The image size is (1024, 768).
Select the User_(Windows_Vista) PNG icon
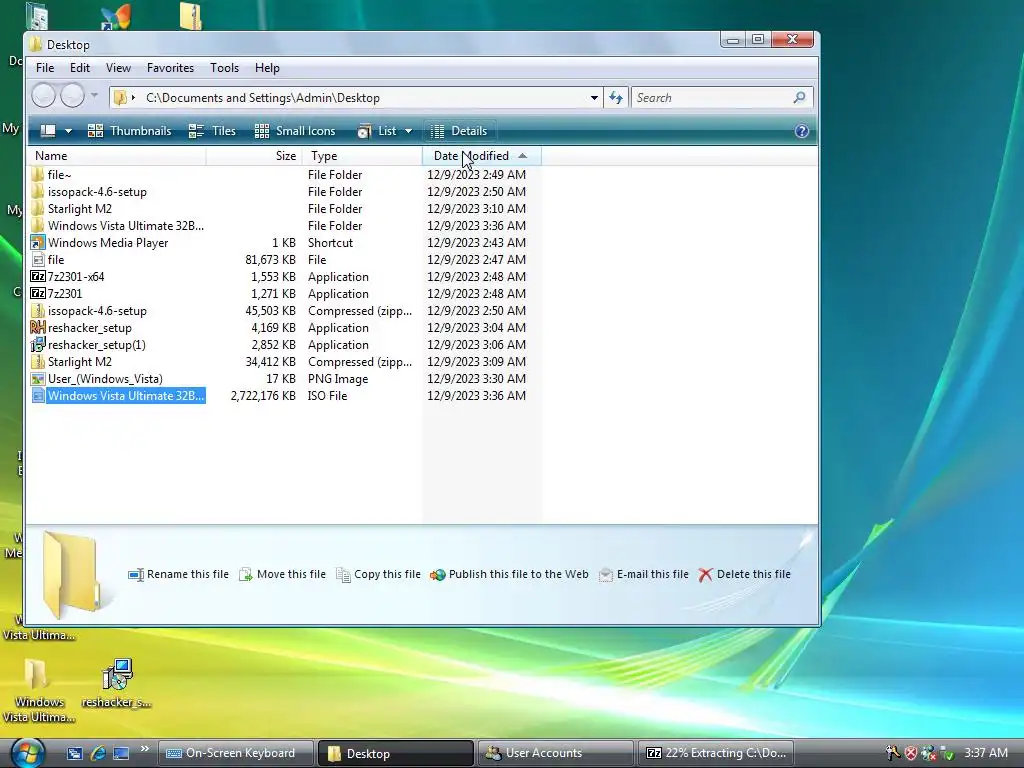point(38,379)
